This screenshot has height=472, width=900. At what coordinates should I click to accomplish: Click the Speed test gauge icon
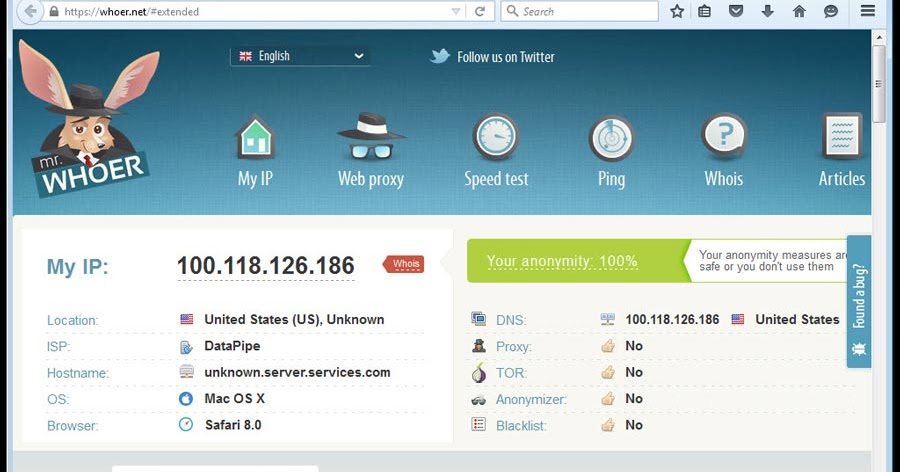[496, 138]
